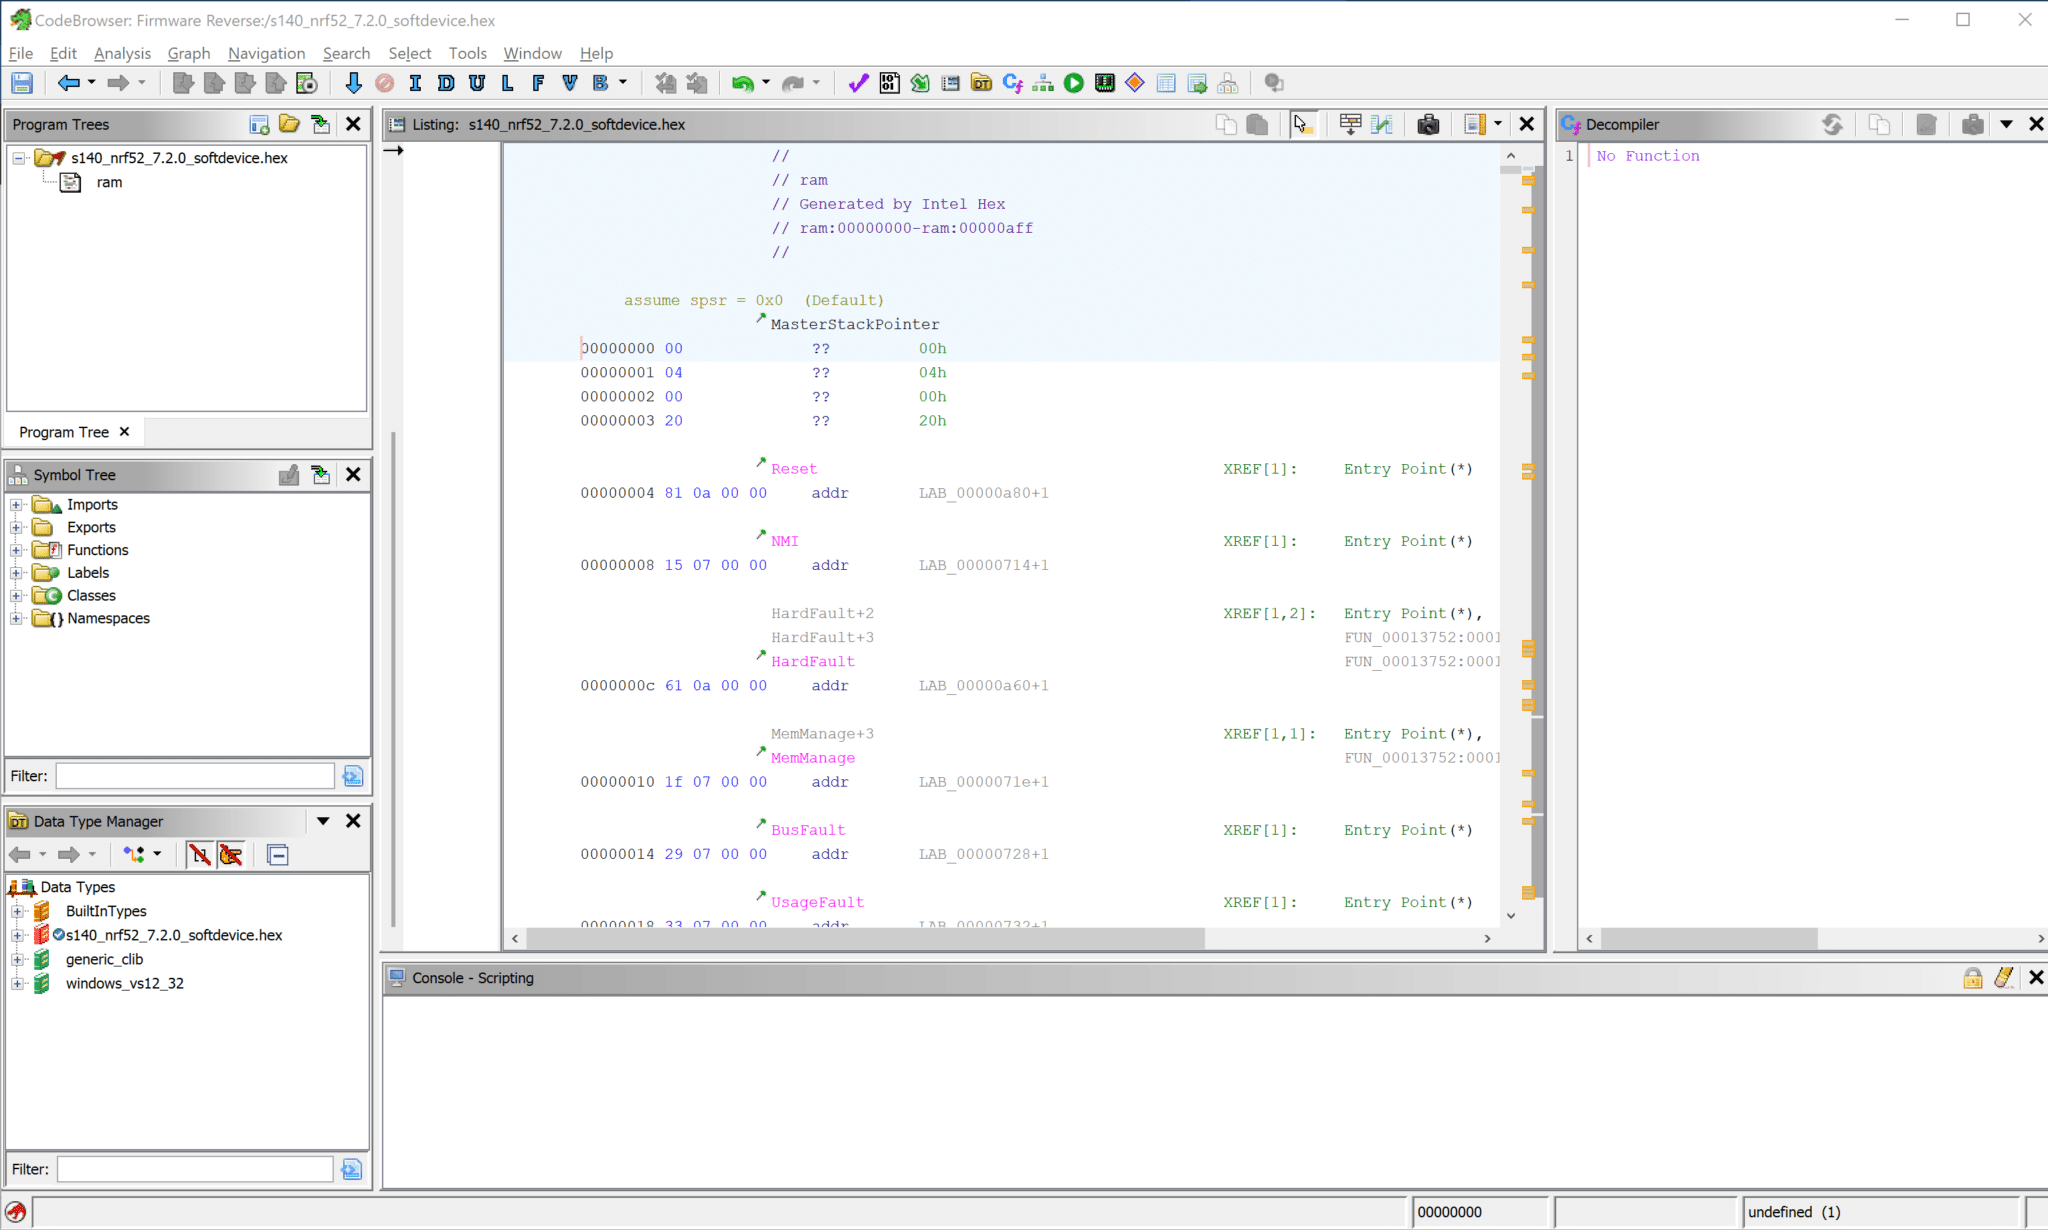Viewport: 2048px width, 1230px height.
Task: Save the current program
Action: pos(21,83)
